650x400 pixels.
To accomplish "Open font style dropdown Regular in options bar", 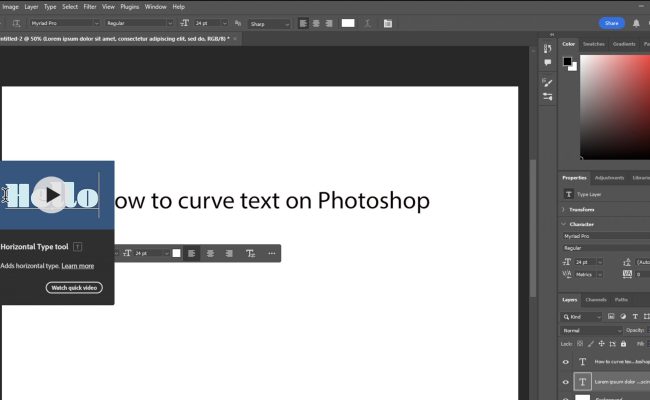I will tap(139, 23).
